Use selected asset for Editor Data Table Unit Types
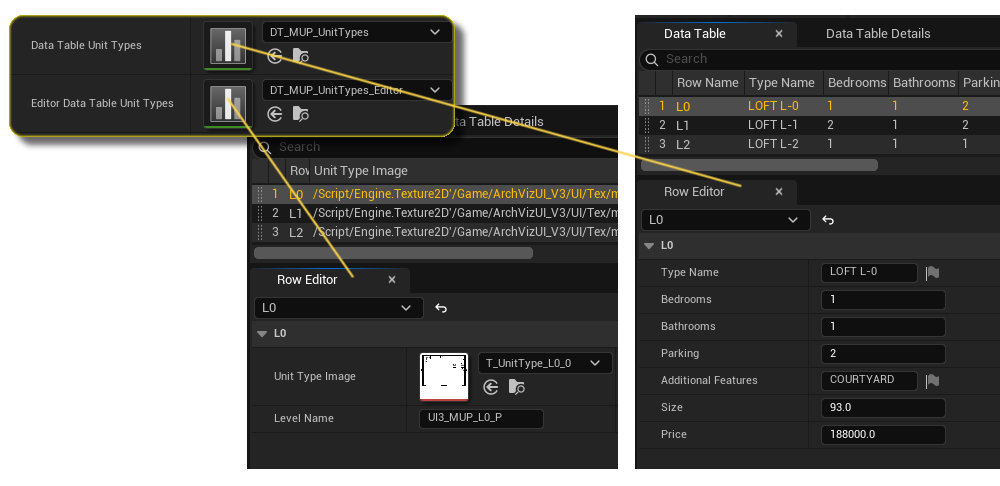The height and width of the screenshot is (486, 1000). pyautogui.click(x=274, y=114)
